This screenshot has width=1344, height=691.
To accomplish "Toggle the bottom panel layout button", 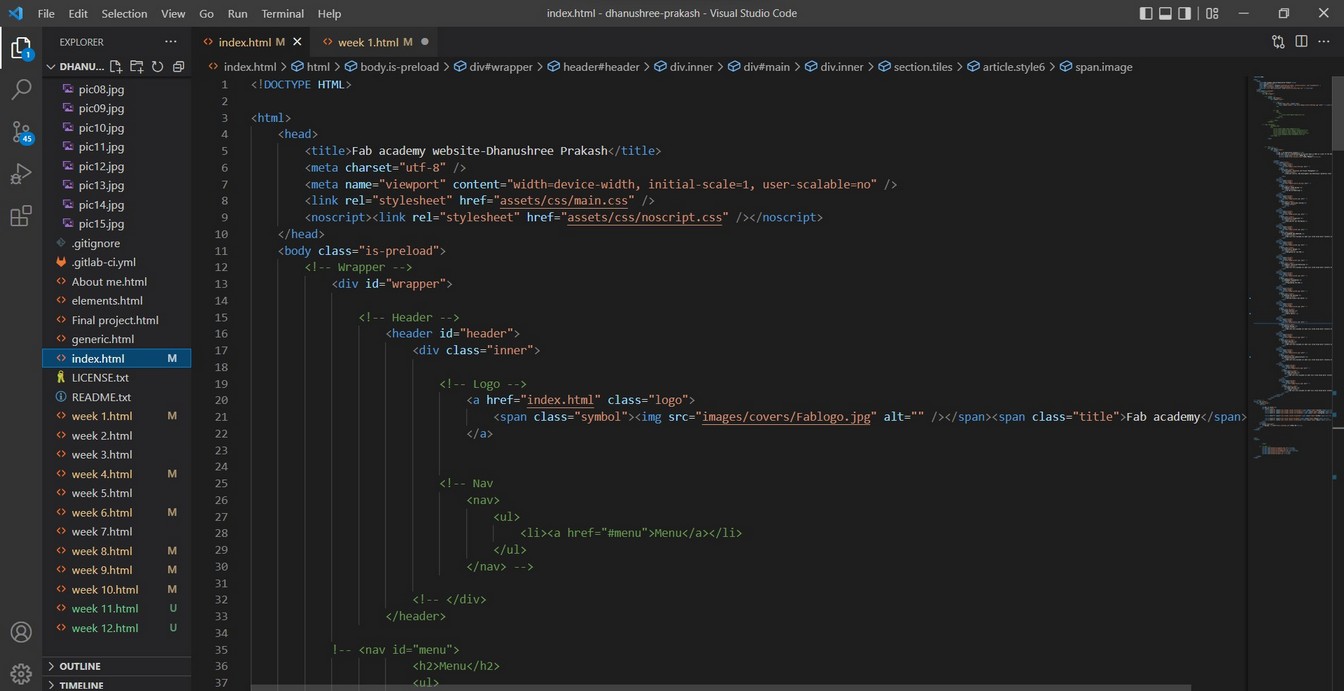I will [1165, 13].
